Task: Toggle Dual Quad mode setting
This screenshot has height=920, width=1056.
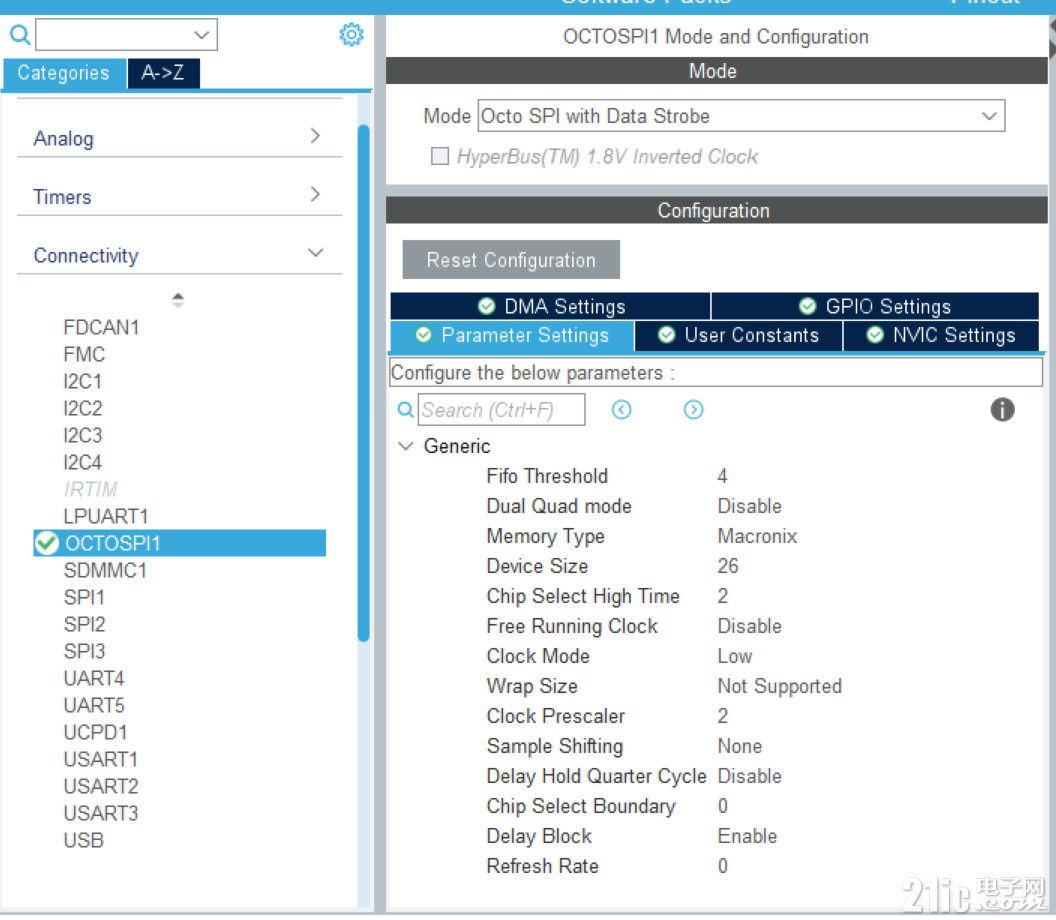Action: 749,506
